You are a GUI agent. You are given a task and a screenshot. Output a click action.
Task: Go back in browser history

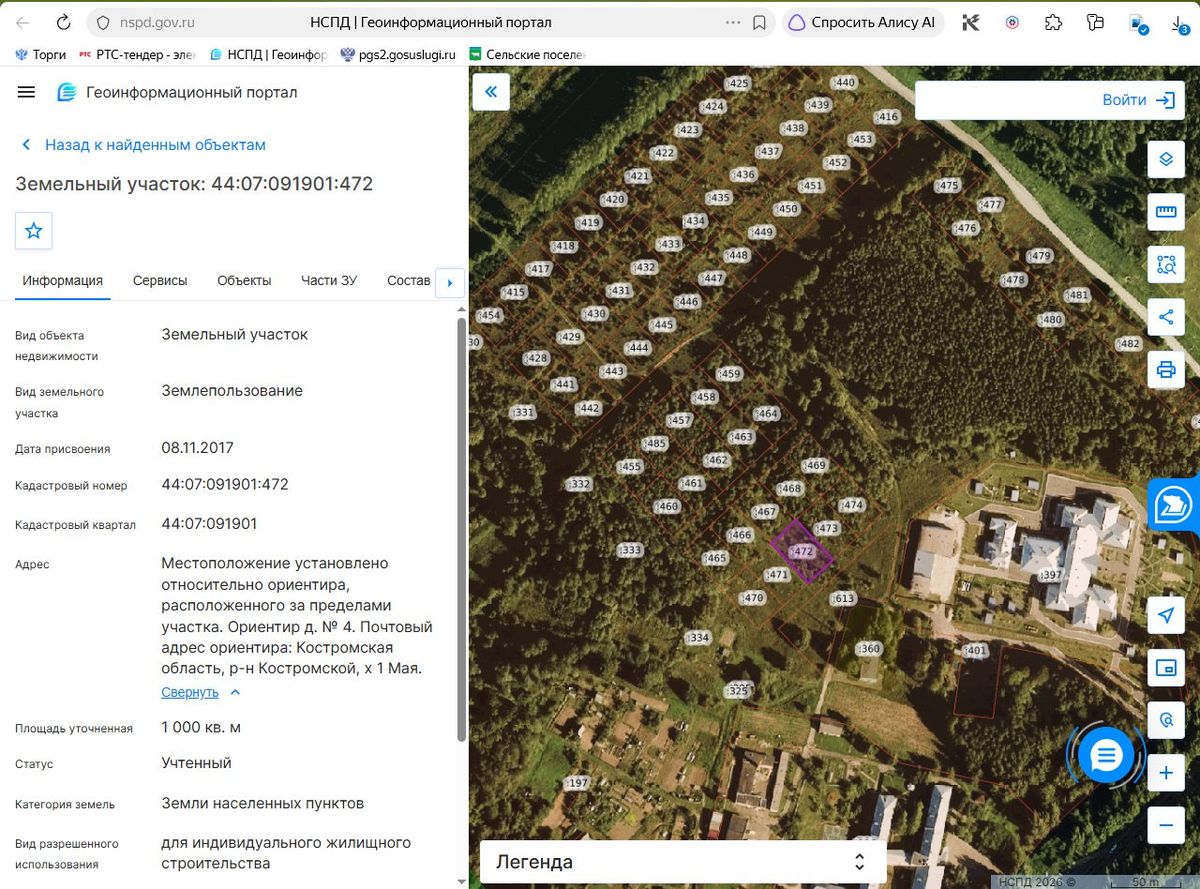23,22
